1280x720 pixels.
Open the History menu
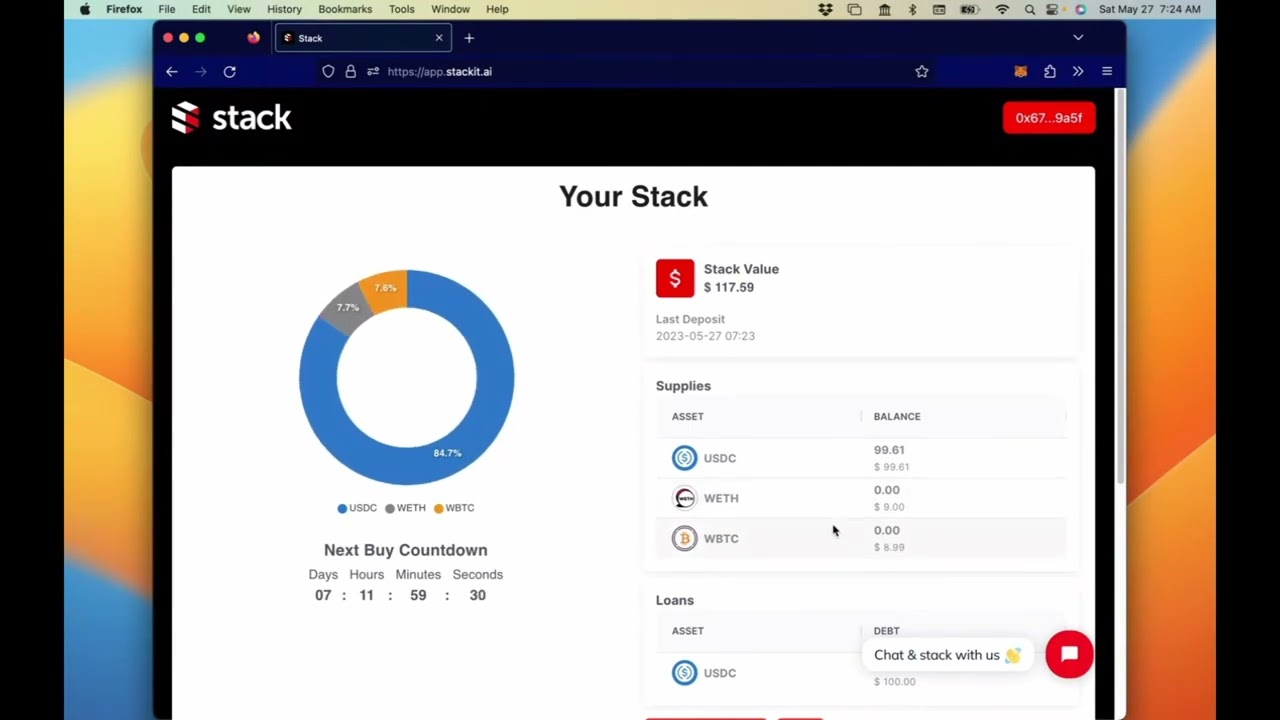pyautogui.click(x=284, y=9)
